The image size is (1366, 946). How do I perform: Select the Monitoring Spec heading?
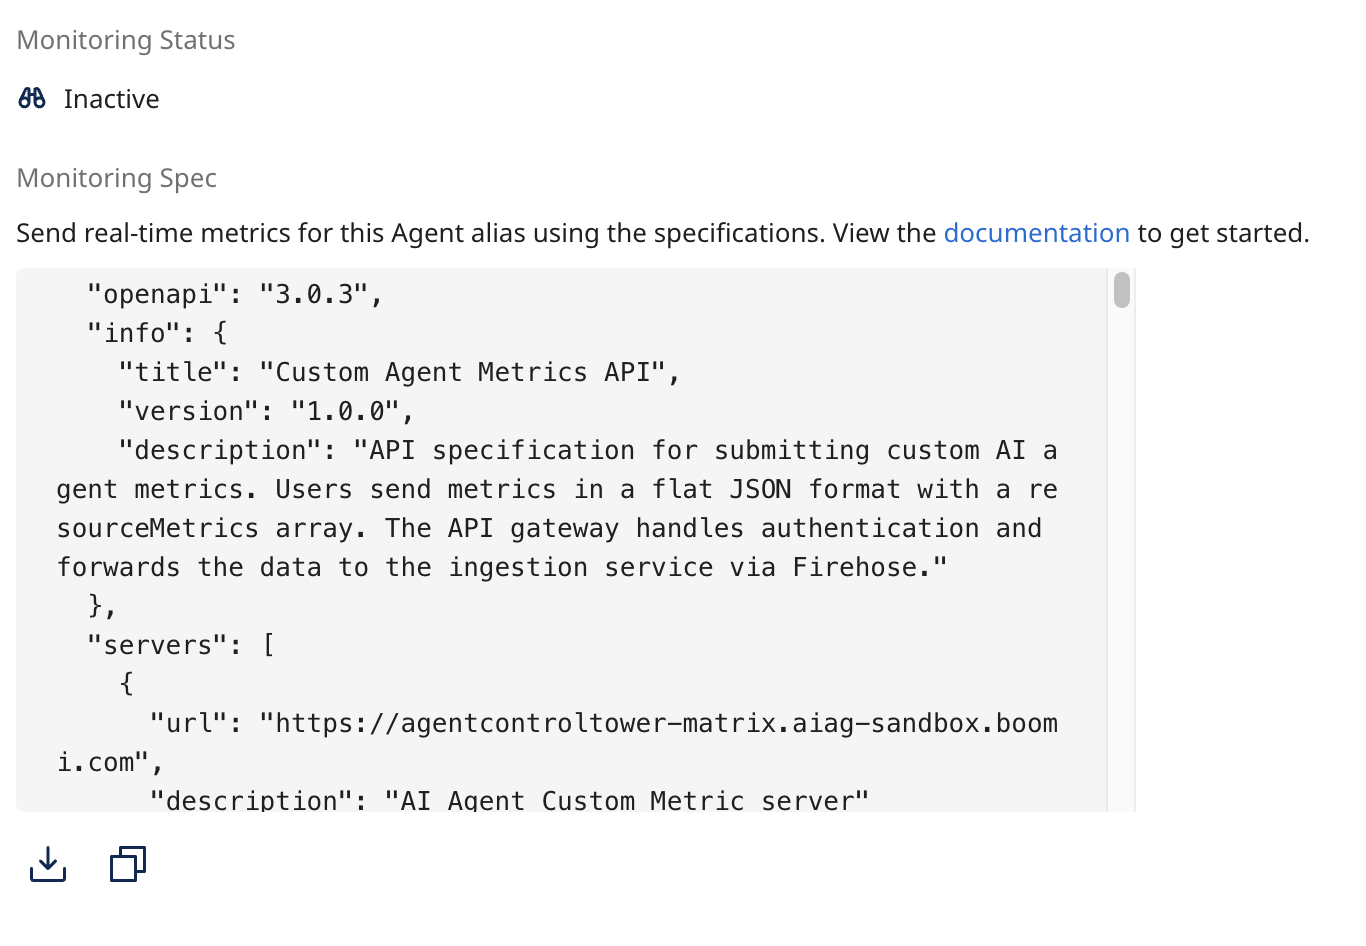click(x=116, y=177)
